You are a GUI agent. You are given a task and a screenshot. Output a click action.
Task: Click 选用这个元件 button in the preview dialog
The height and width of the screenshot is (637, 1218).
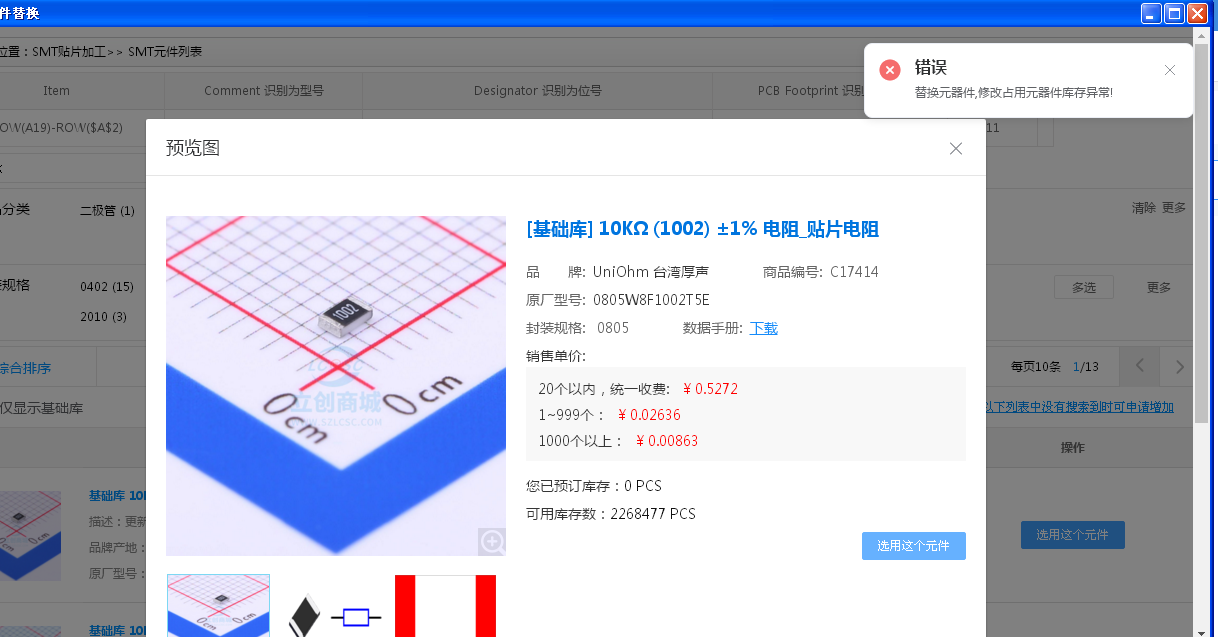coord(914,546)
